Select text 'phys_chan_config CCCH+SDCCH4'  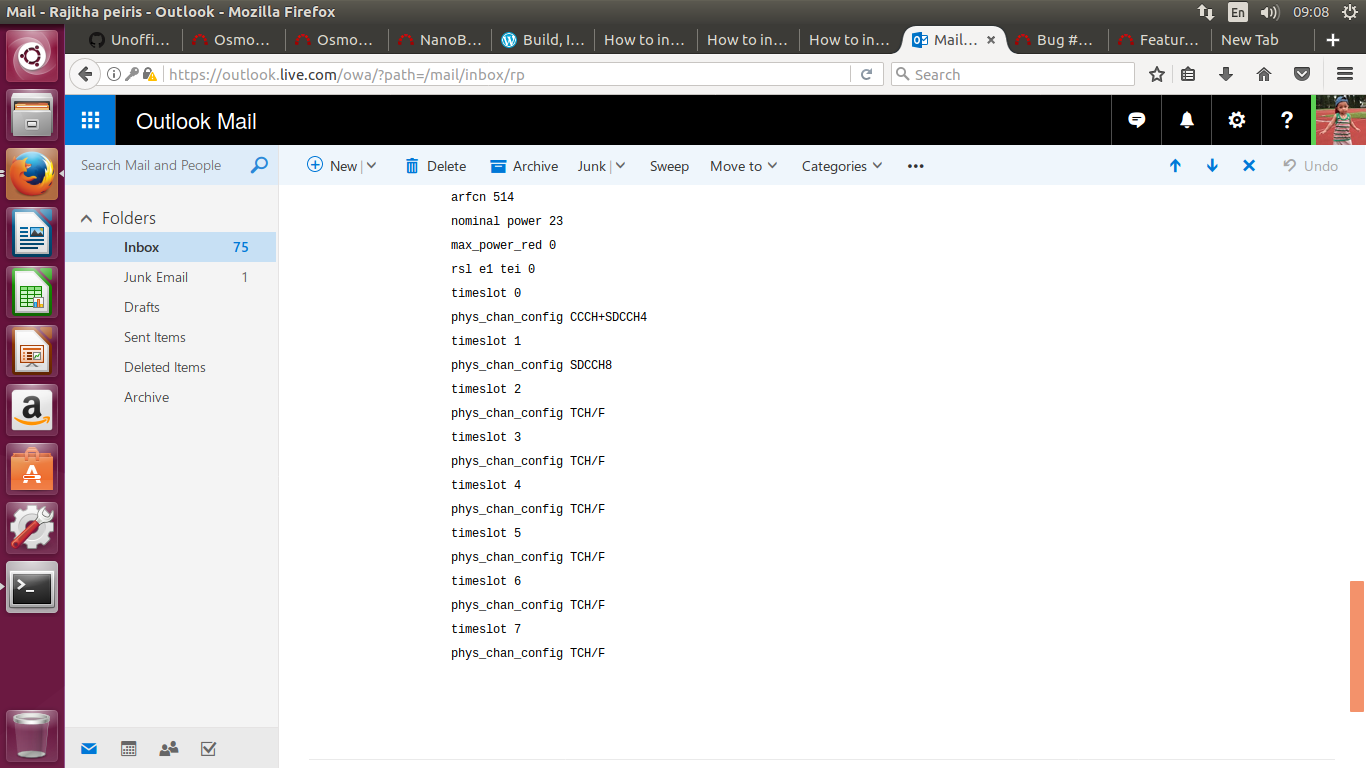(549, 317)
